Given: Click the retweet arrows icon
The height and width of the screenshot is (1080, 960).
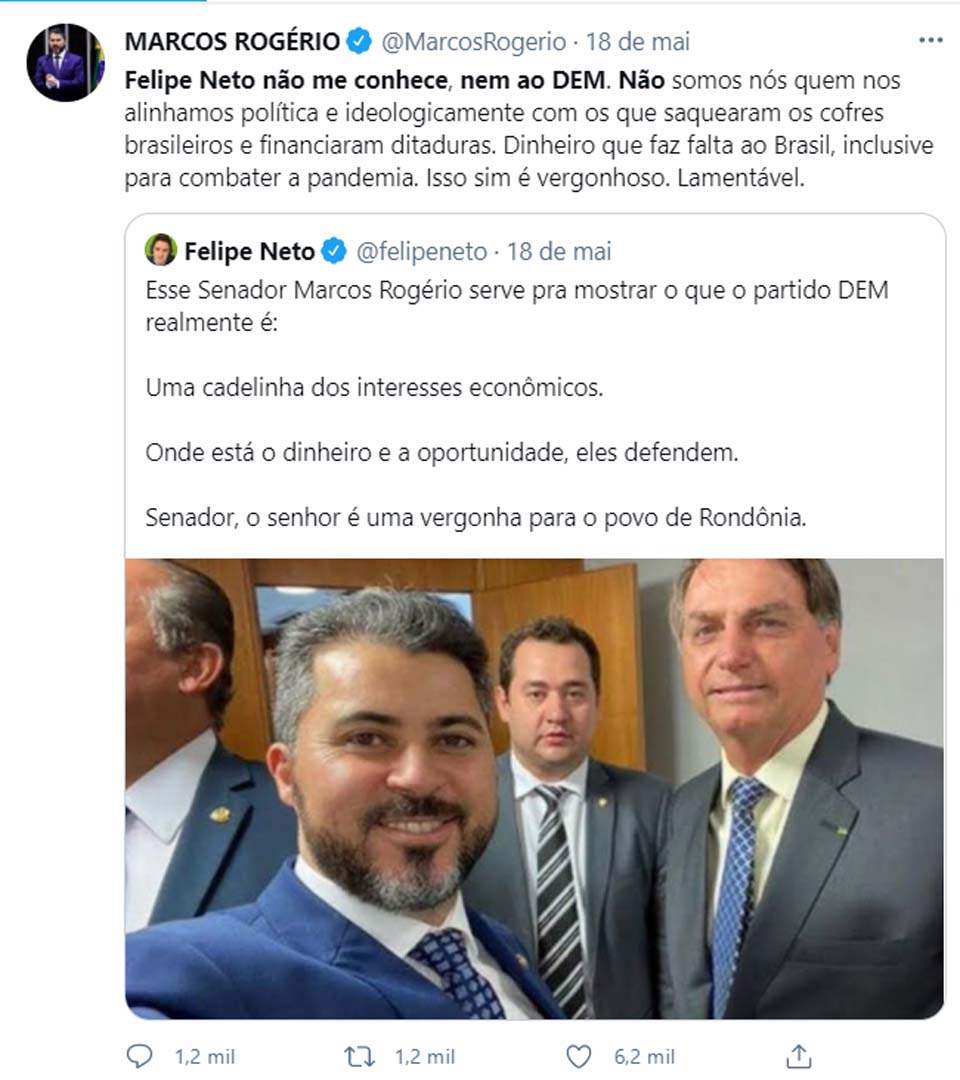Looking at the screenshot, I should (x=359, y=1056).
